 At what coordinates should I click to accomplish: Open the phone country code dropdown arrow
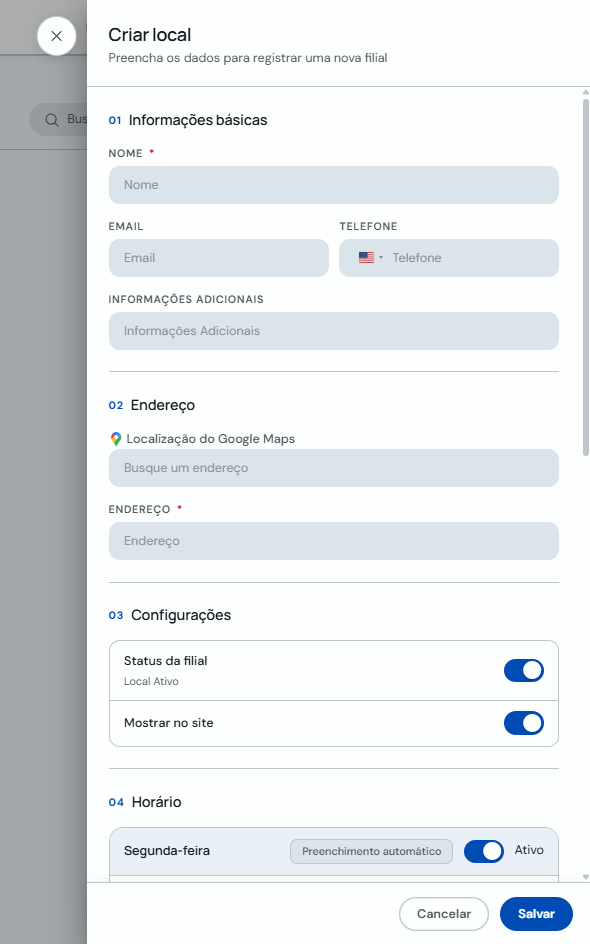(x=381, y=258)
